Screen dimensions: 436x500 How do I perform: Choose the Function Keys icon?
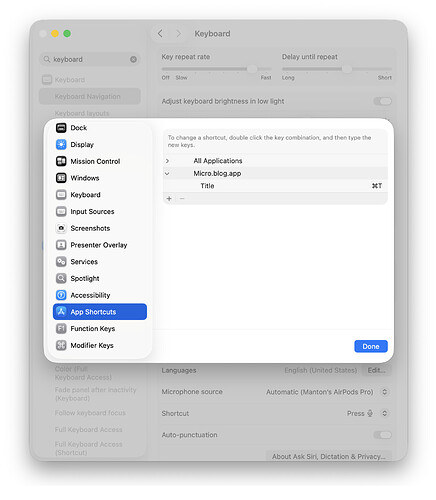pos(61,329)
